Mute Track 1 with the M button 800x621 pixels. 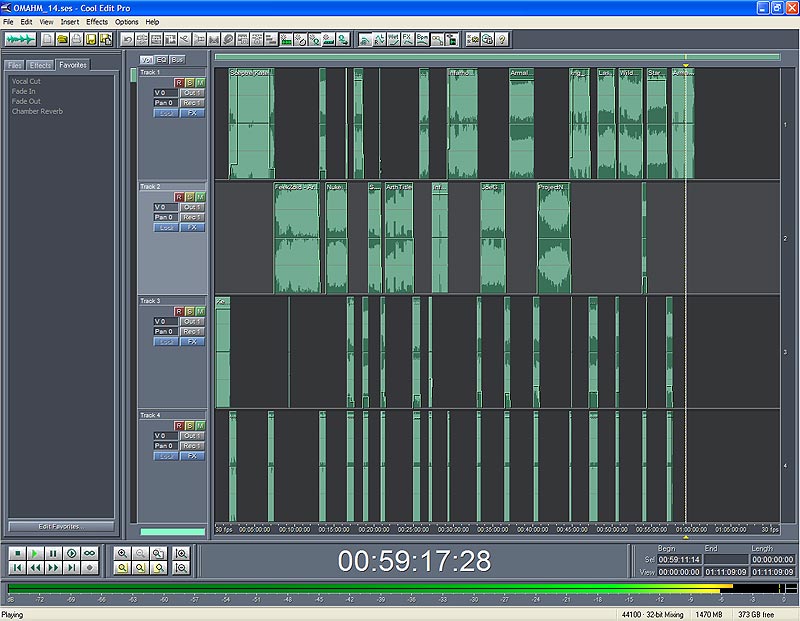[200, 83]
